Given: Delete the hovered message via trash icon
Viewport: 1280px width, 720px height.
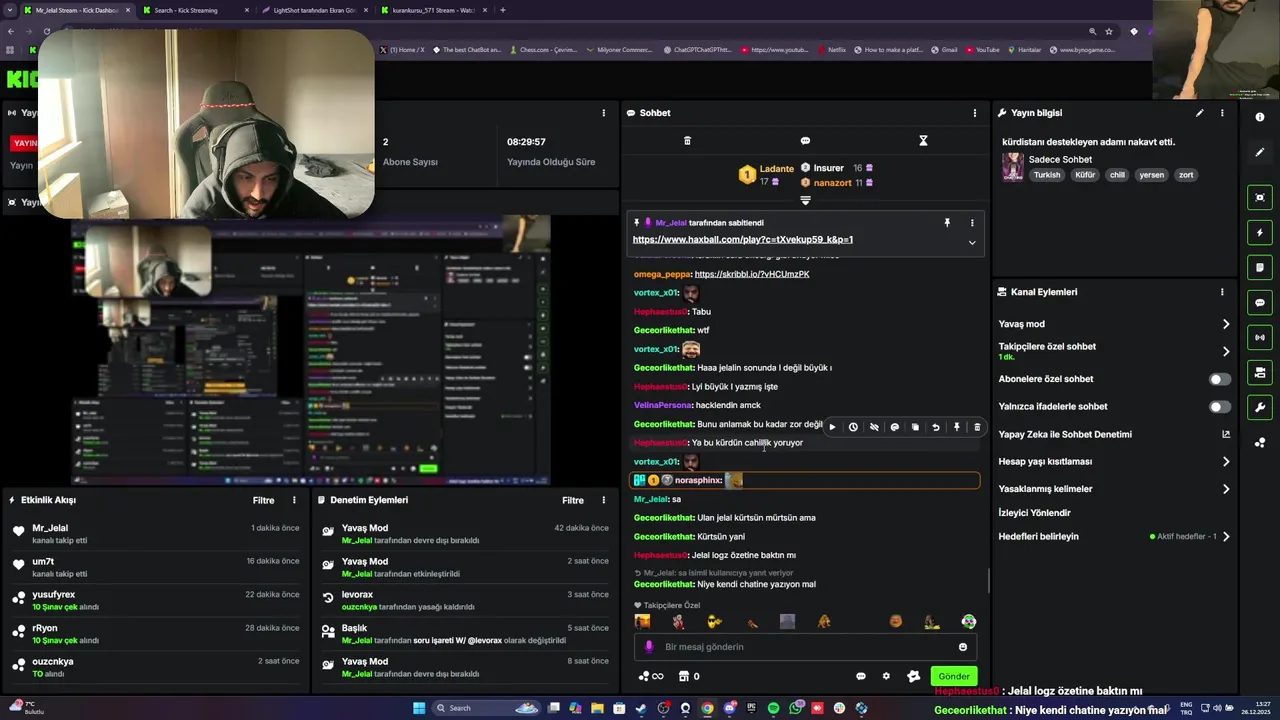Looking at the screenshot, I should click(977, 427).
